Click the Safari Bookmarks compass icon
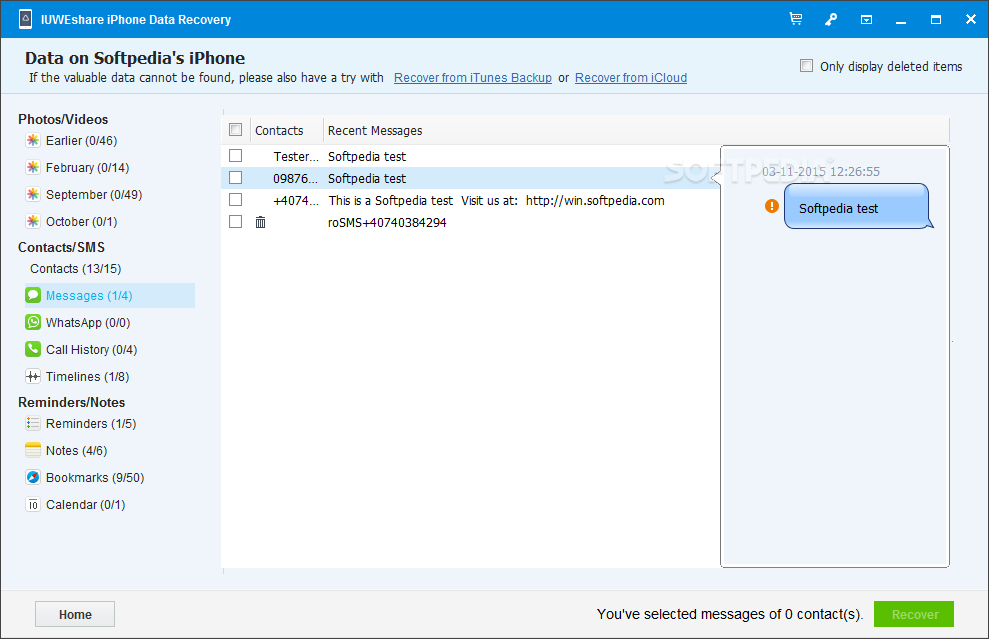 [x=33, y=478]
